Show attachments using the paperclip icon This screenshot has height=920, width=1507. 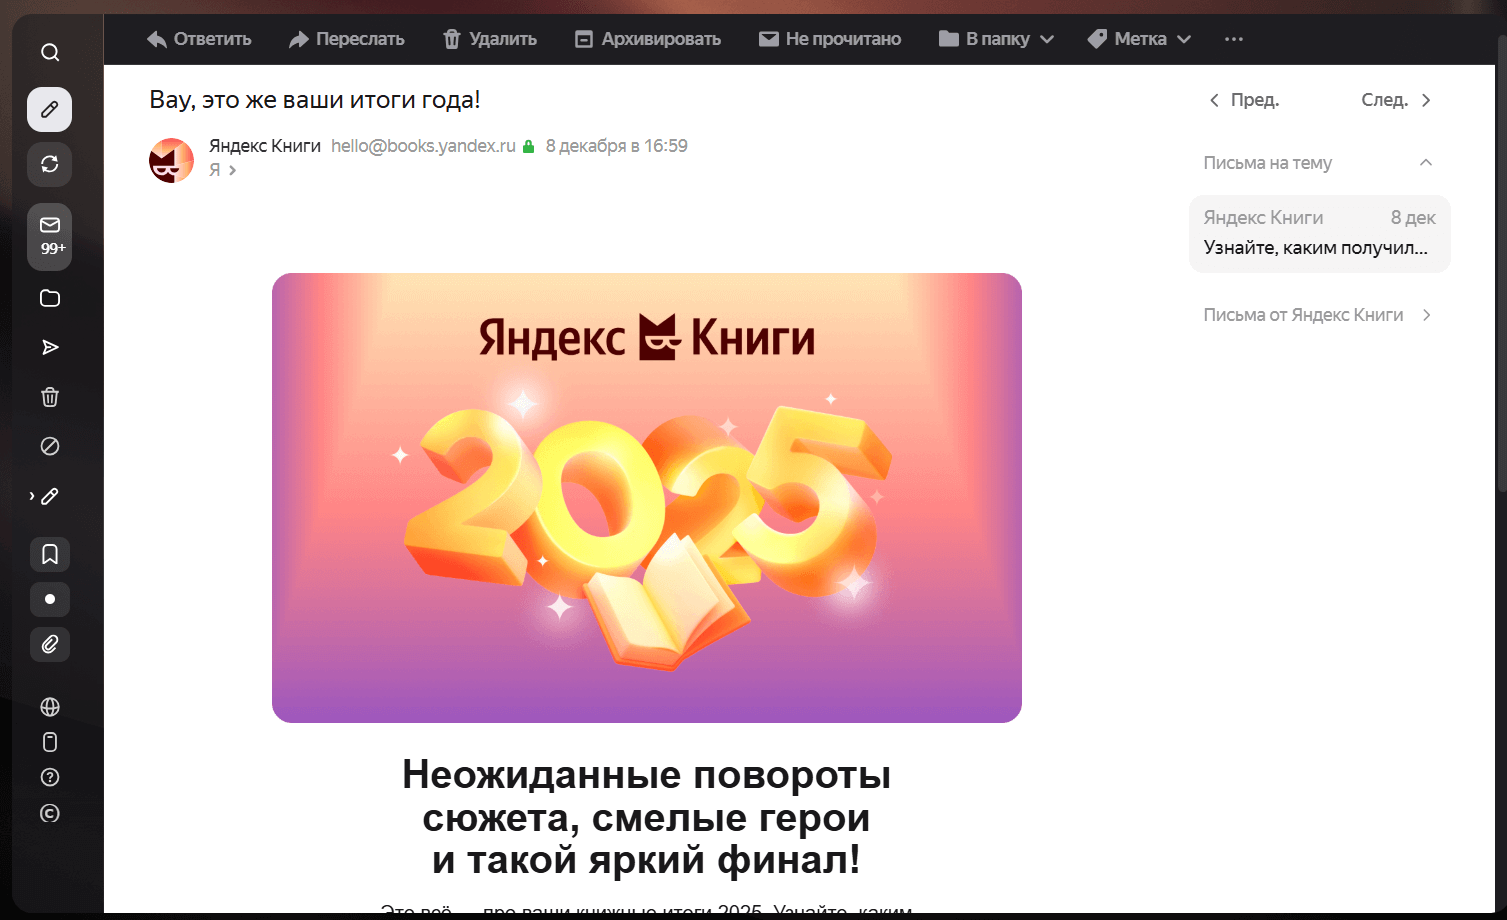pyautogui.click(x=49, y=644)
